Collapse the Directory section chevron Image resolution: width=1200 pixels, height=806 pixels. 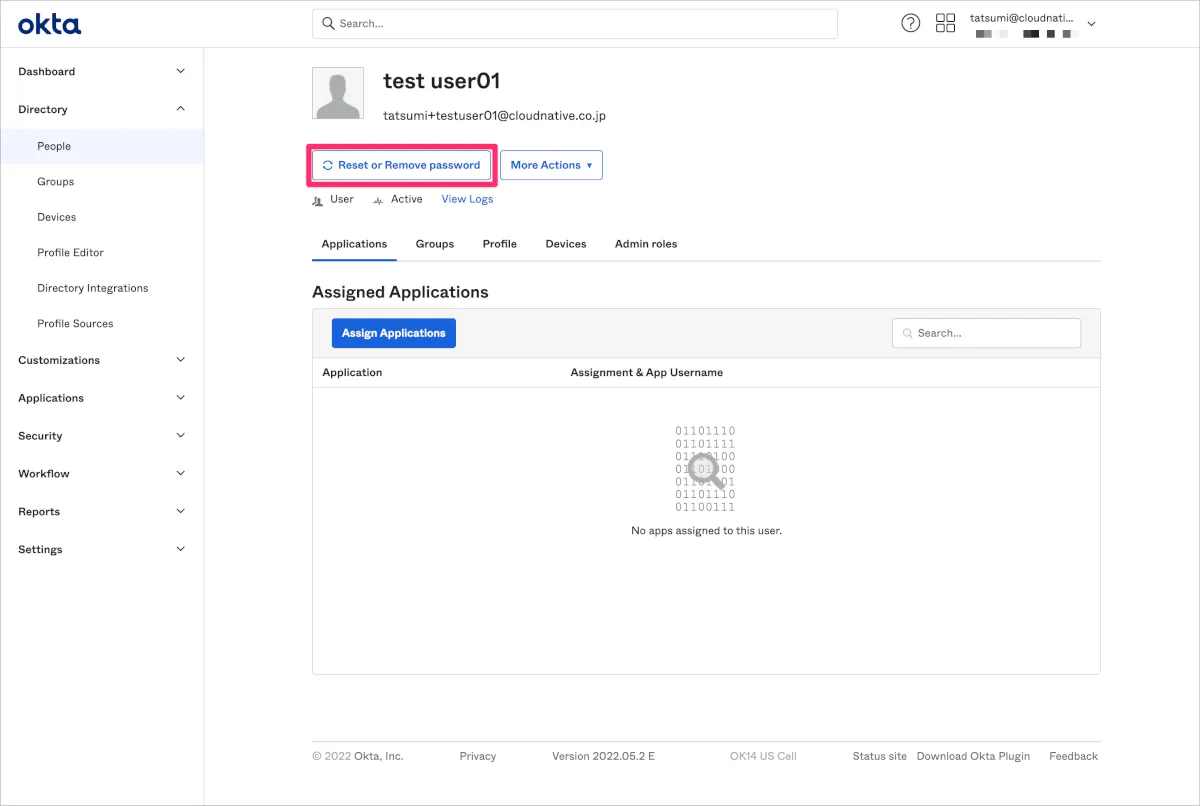point(180,109)
